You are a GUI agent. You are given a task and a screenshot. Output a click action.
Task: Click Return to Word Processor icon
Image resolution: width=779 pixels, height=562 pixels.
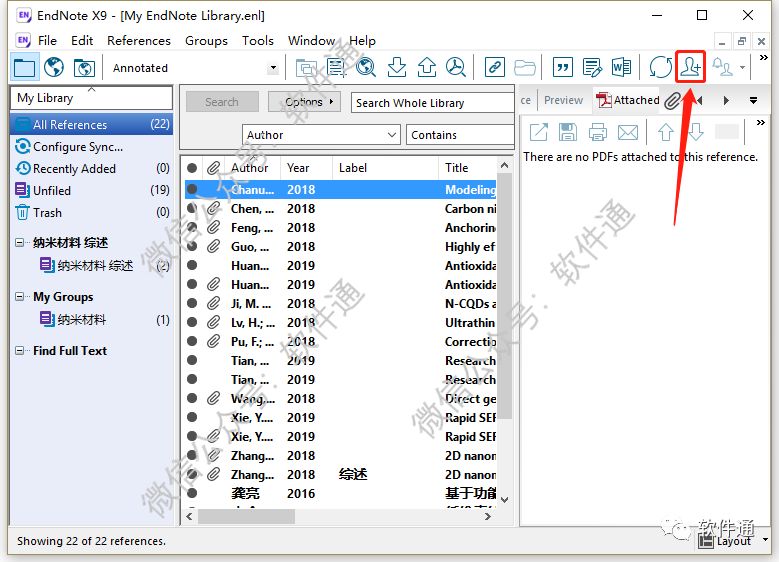[622, 67]
